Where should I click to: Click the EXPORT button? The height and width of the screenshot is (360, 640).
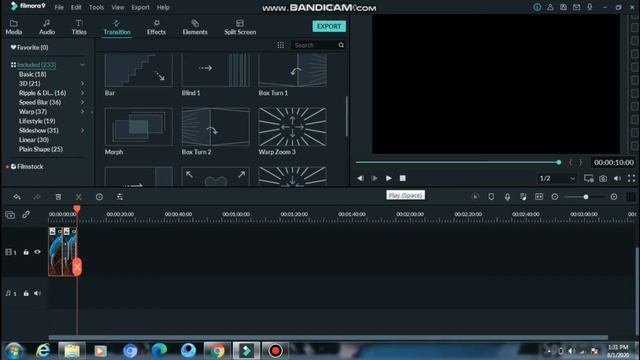329,26
